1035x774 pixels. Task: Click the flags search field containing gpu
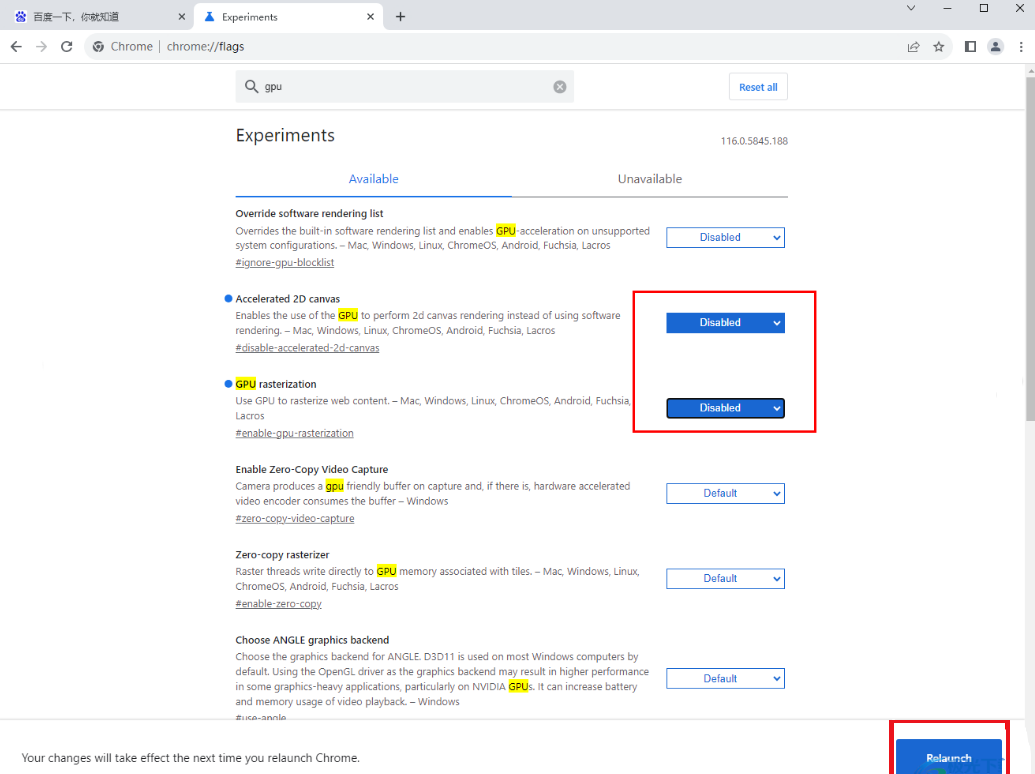pyautogui.click(x=405, y=86)
